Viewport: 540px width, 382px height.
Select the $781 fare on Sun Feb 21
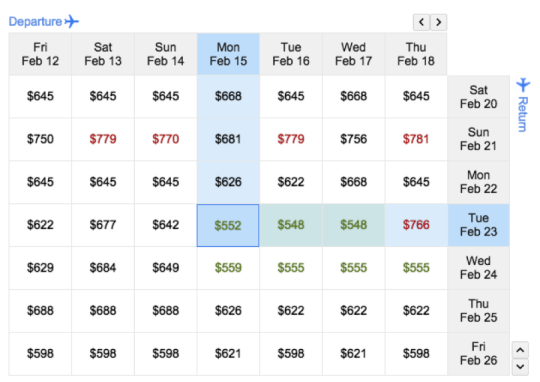416,139
